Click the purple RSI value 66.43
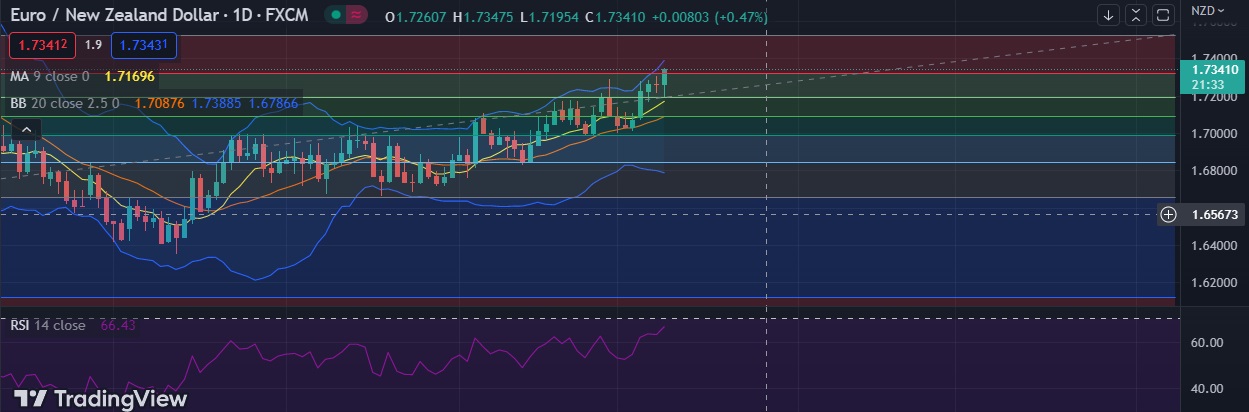This screenshot has width=1249, height=412. tap(118, 325)
